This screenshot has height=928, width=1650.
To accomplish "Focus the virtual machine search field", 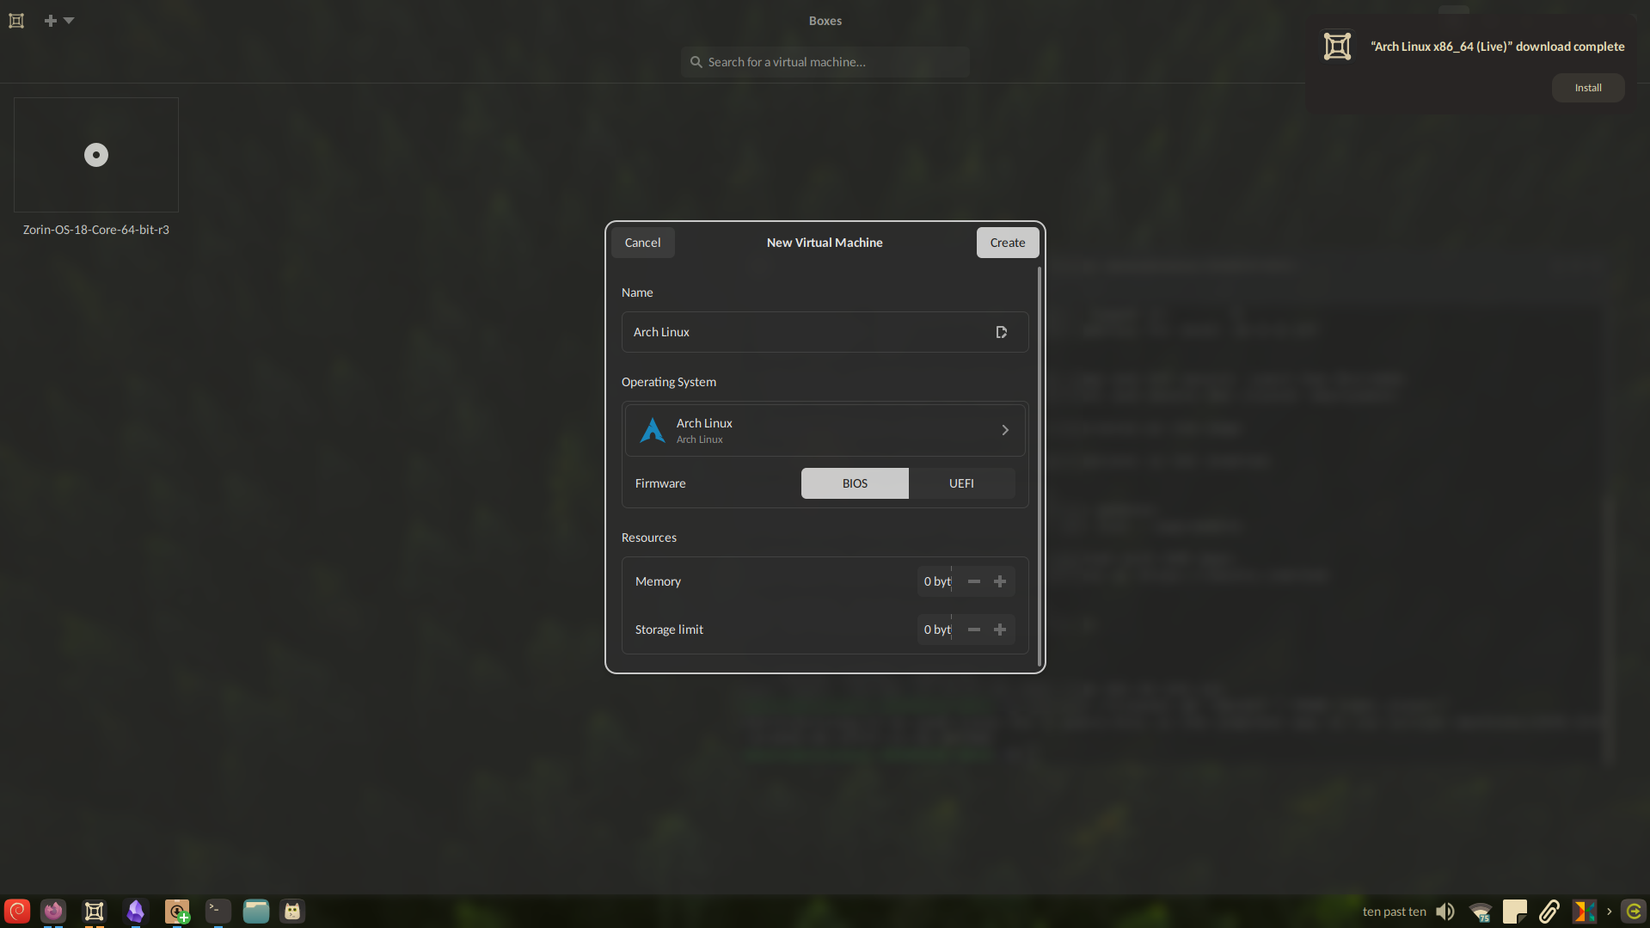I will tap(825, 62).
